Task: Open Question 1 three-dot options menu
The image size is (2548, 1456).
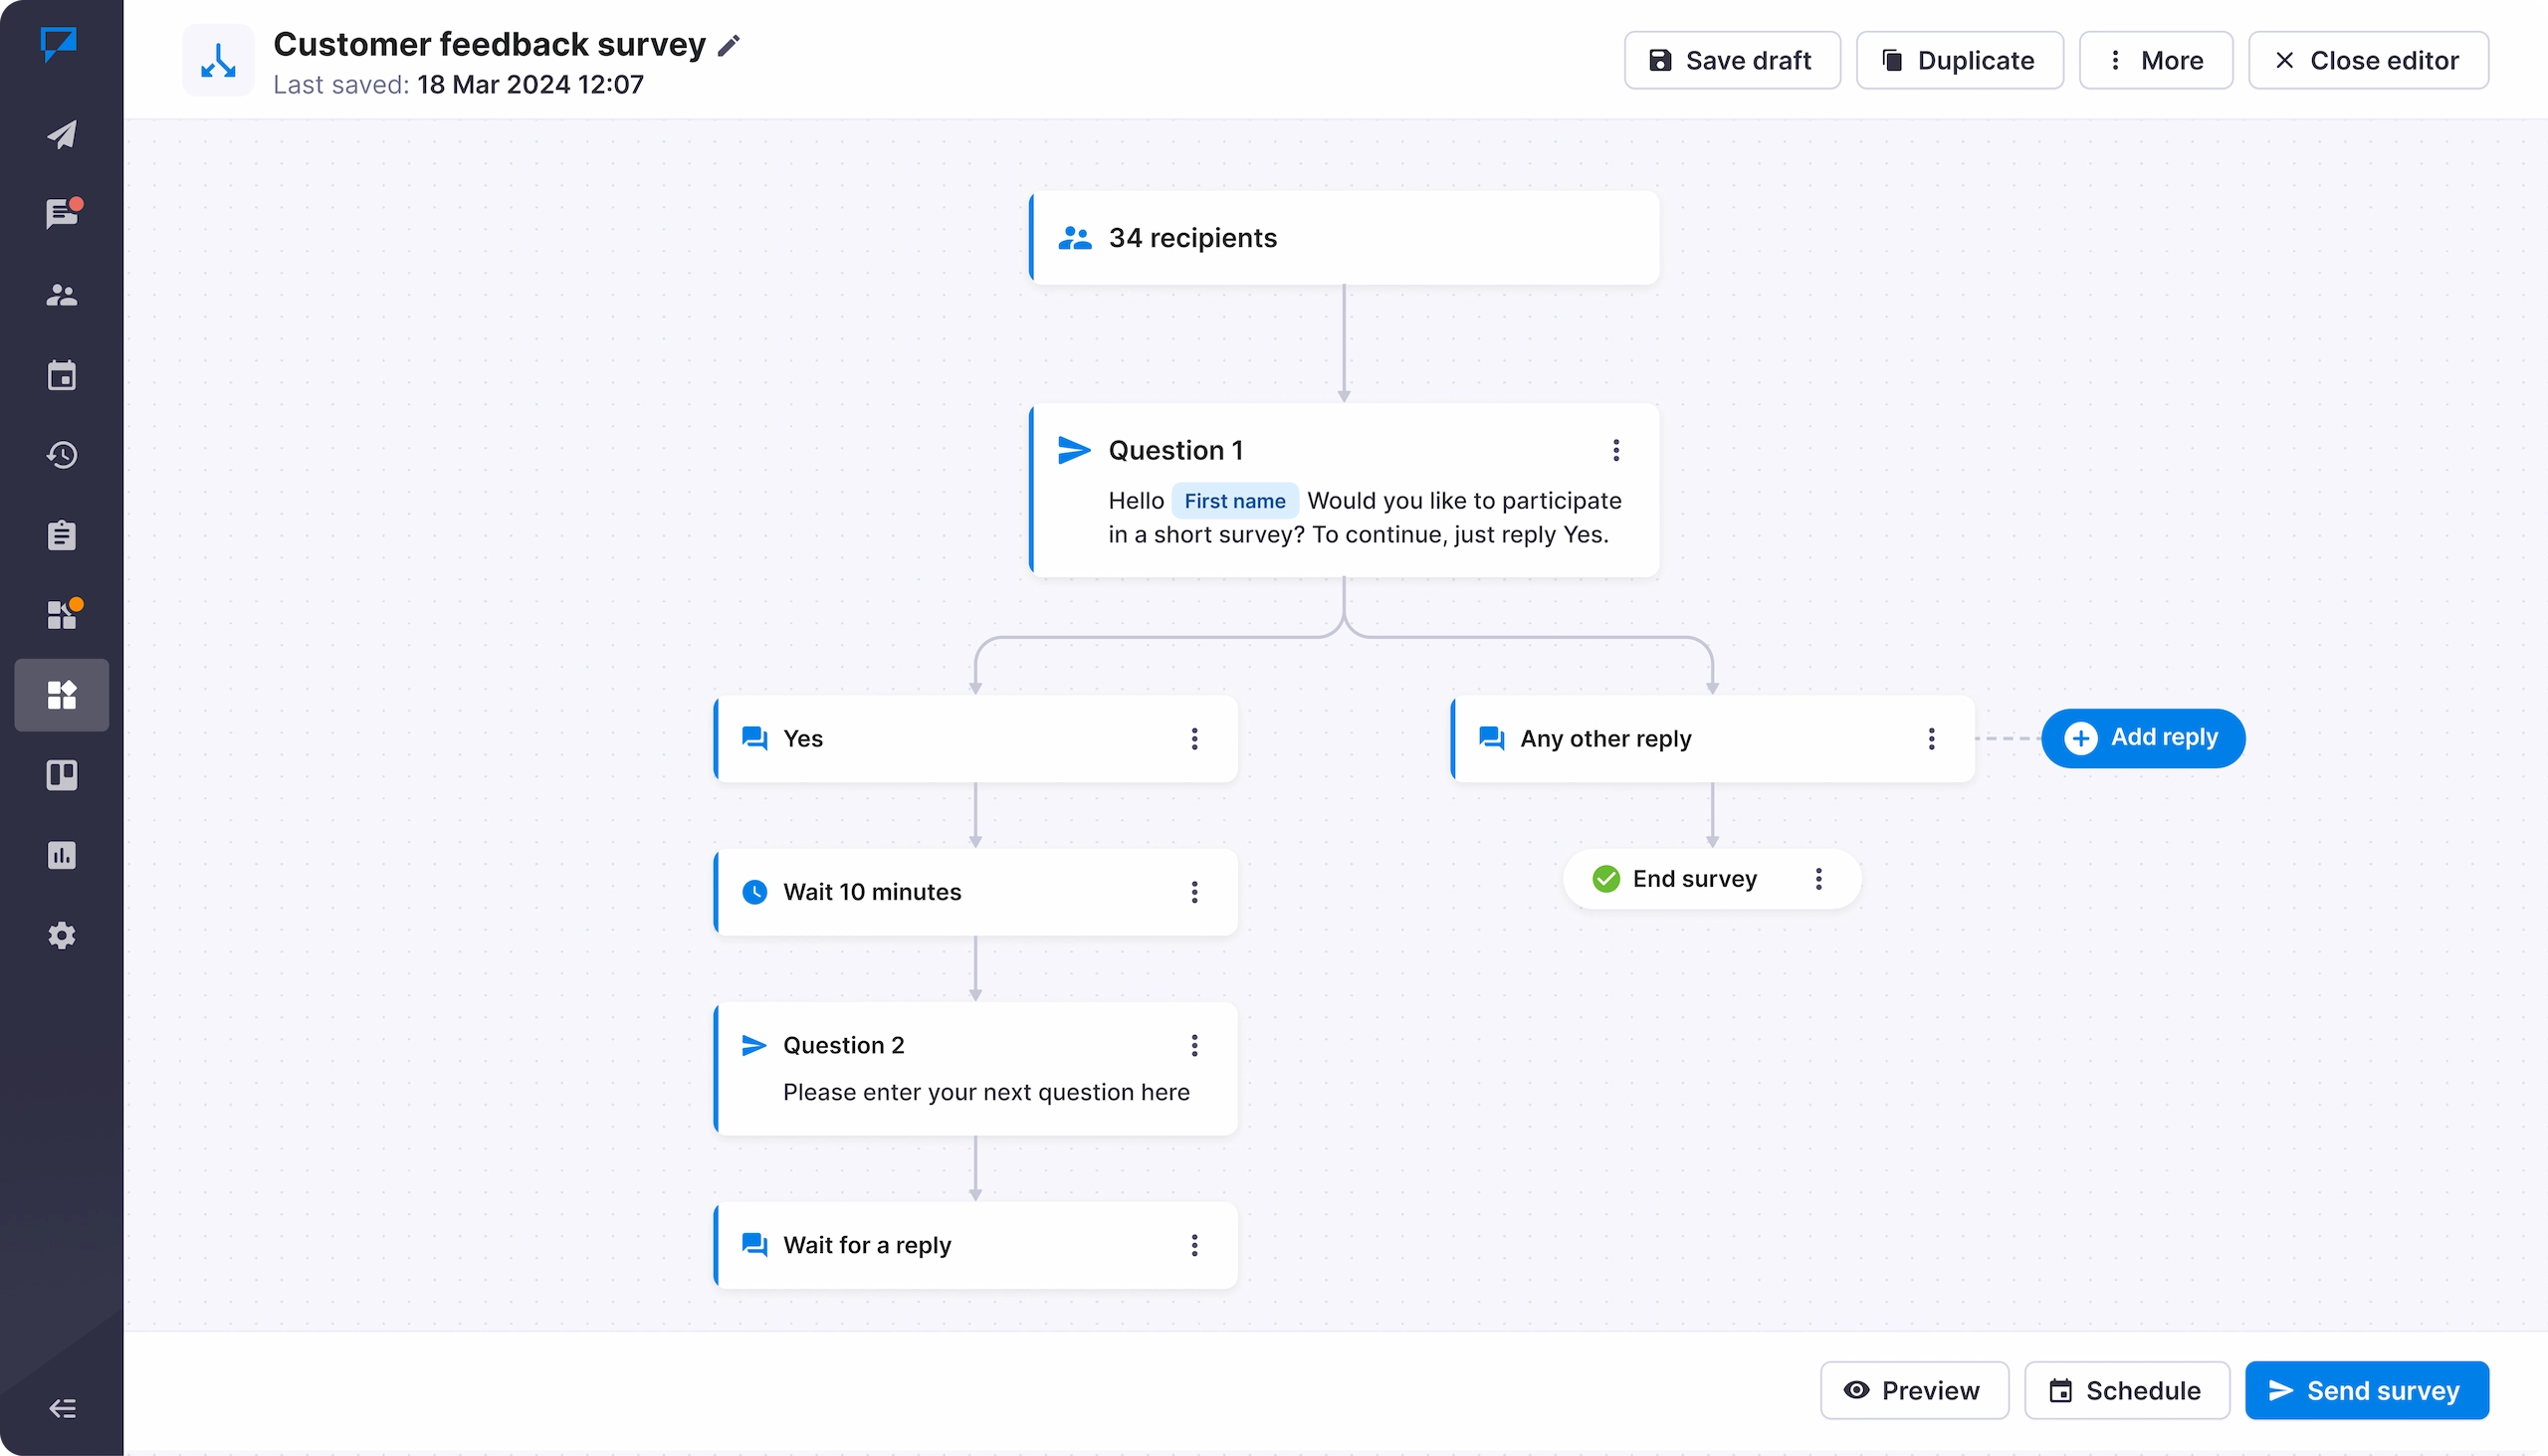Action: pyautogui.click(x=1615, y=450)
